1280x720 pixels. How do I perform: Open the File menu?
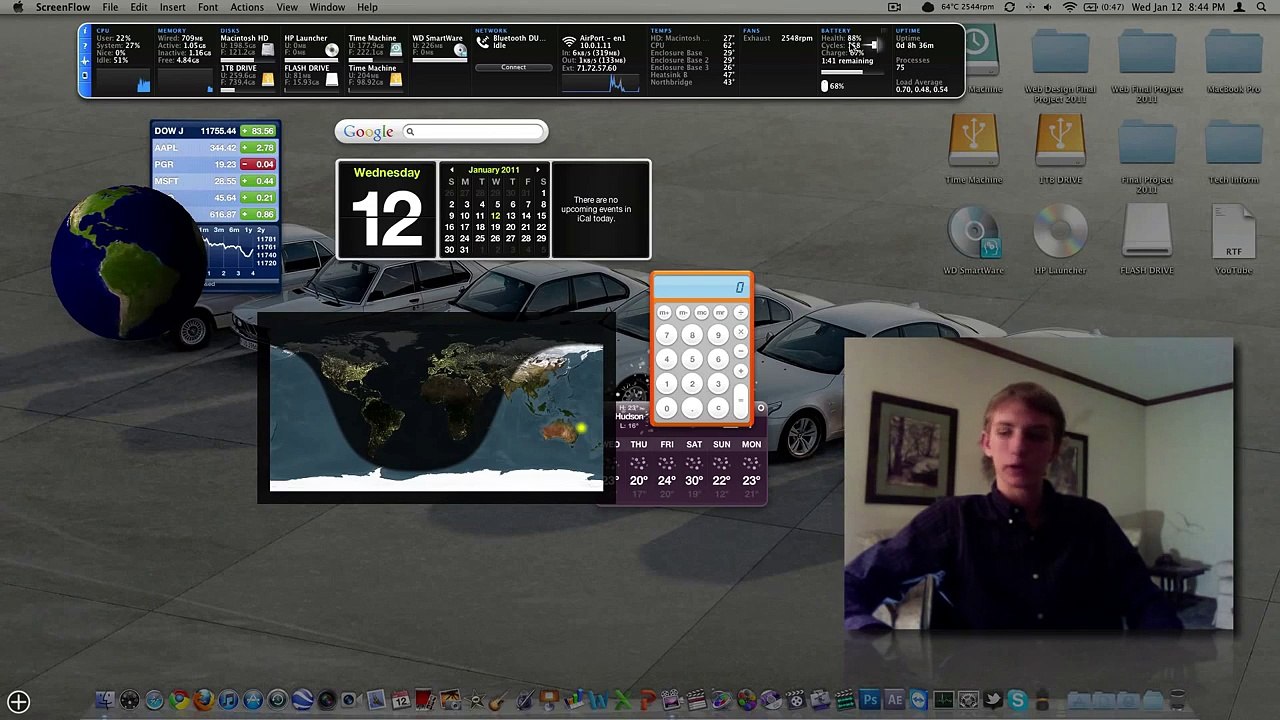pyautogui.click(x=110, y=7)
